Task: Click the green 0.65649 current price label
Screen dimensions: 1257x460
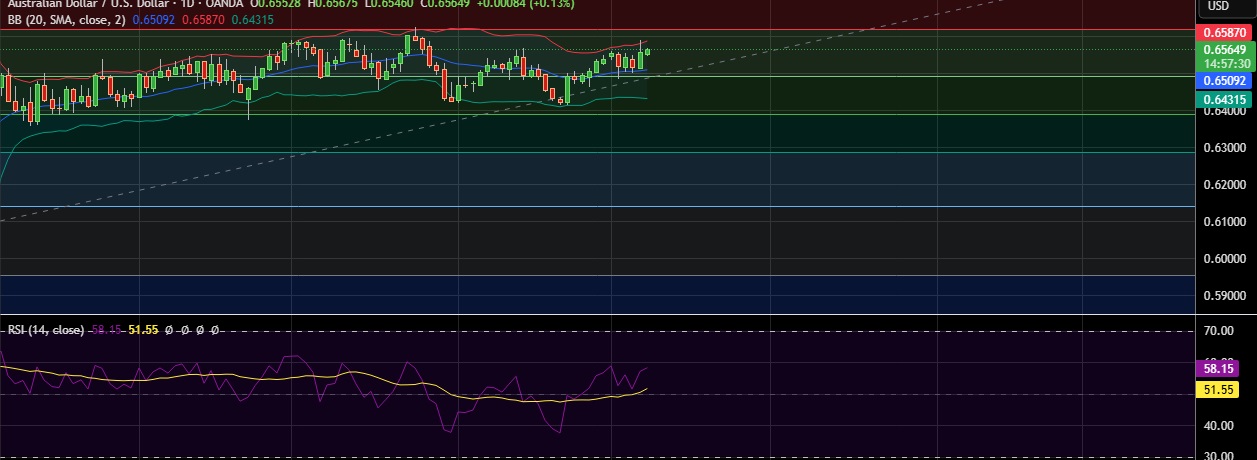Action: tap(1224, 49)
